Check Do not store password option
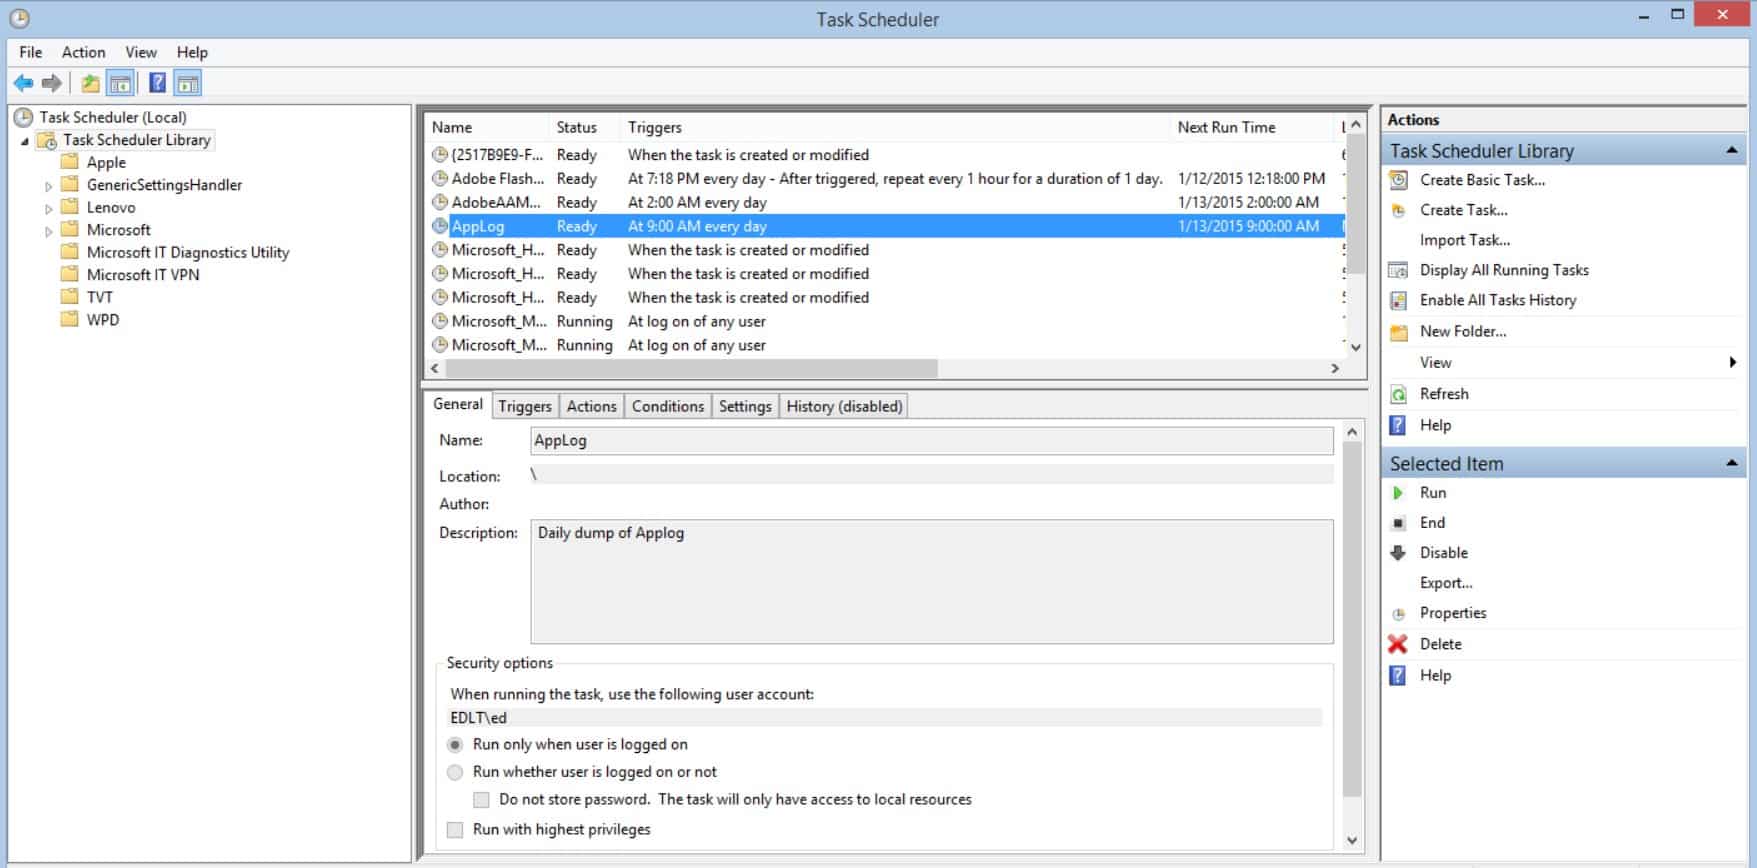The height and width of the screenshot is (868, 1757). pyautogui.click(x=482, y=800)
